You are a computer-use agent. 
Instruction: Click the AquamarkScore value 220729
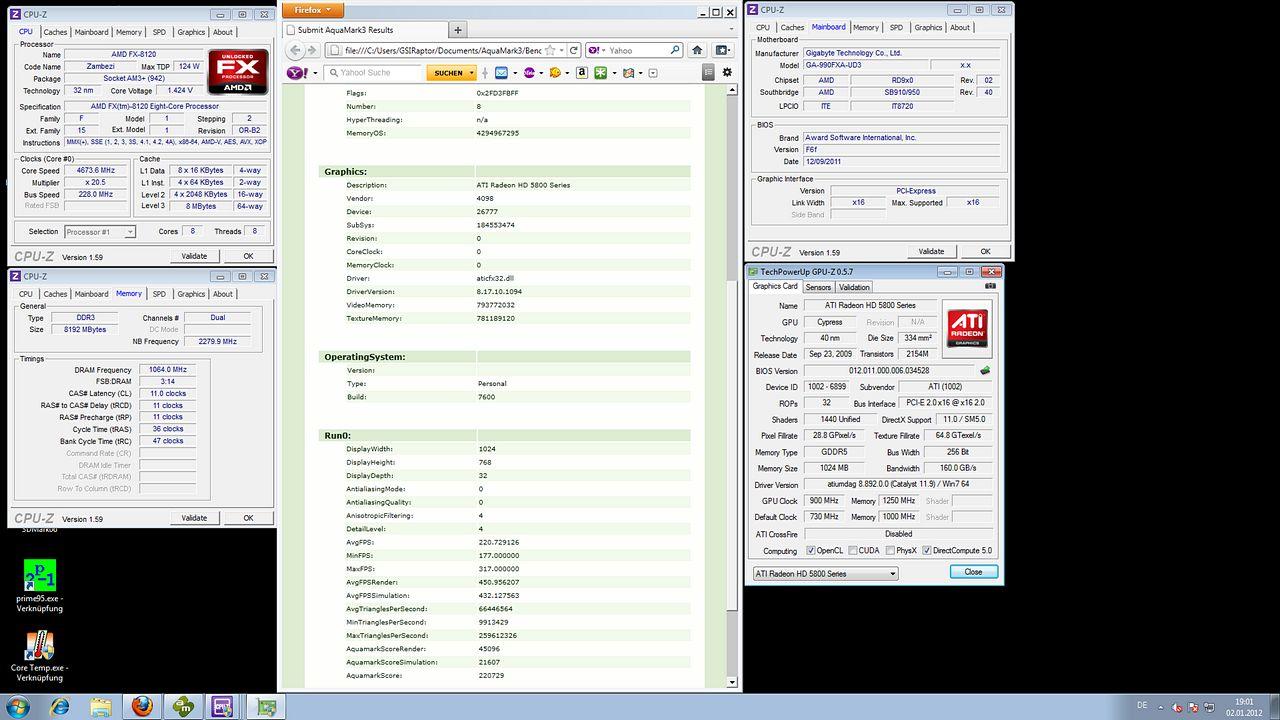coord(491,676)
